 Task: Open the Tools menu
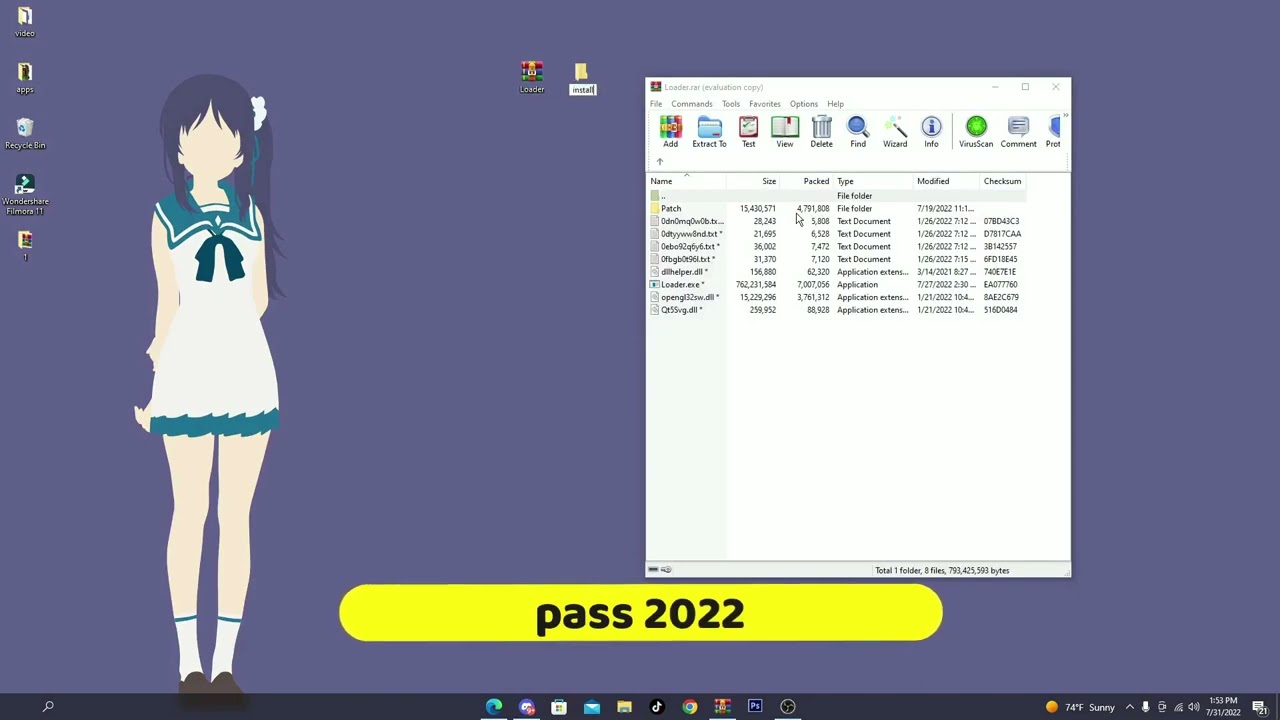click(x=731, y=104)
